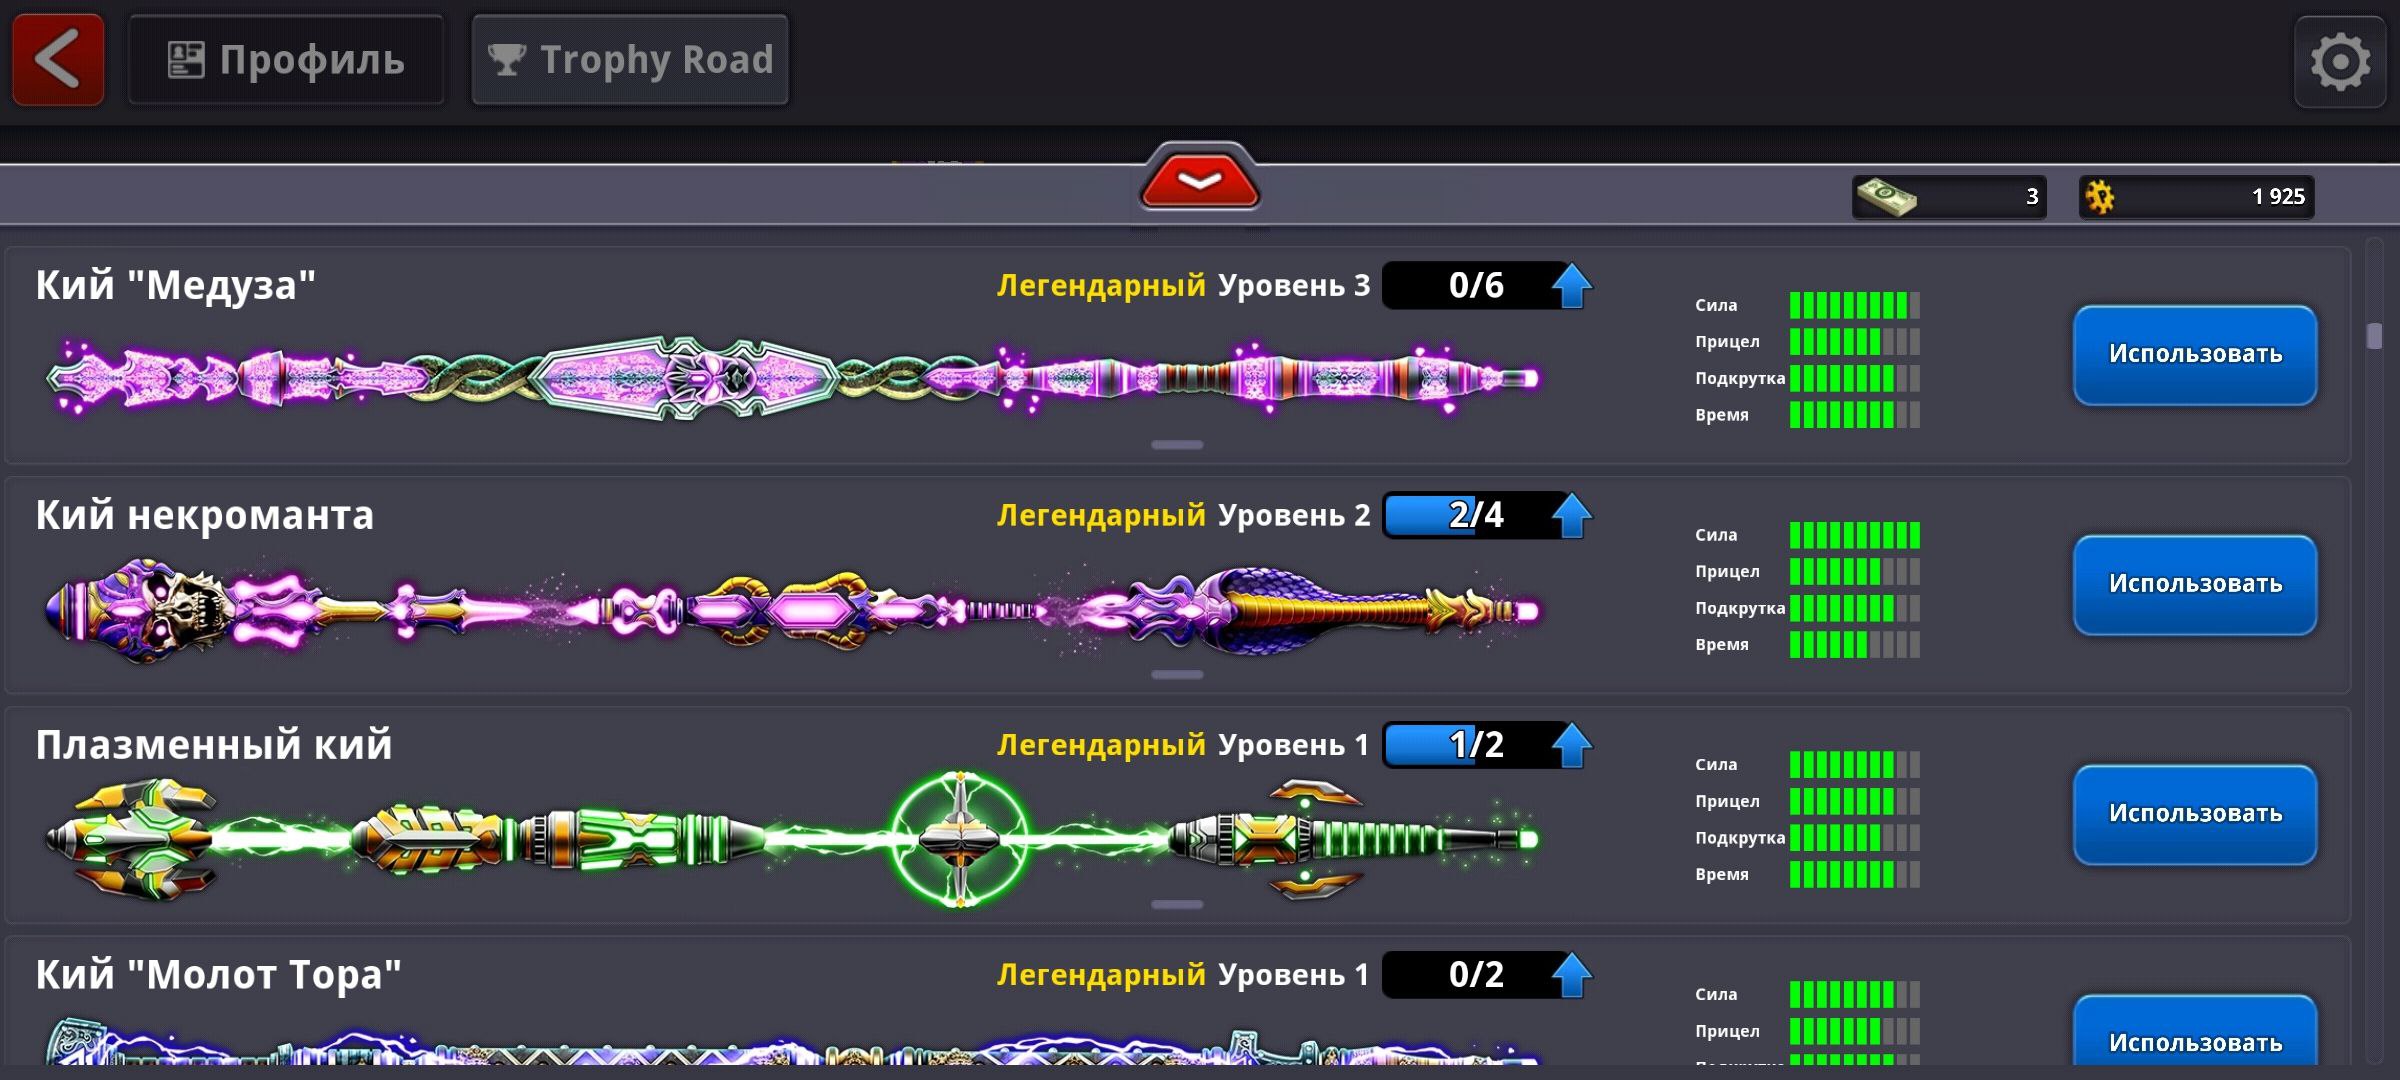This screenshot has width=2400, height=1080.
Task: Open settings via the gear icon
Action: 2340,62
